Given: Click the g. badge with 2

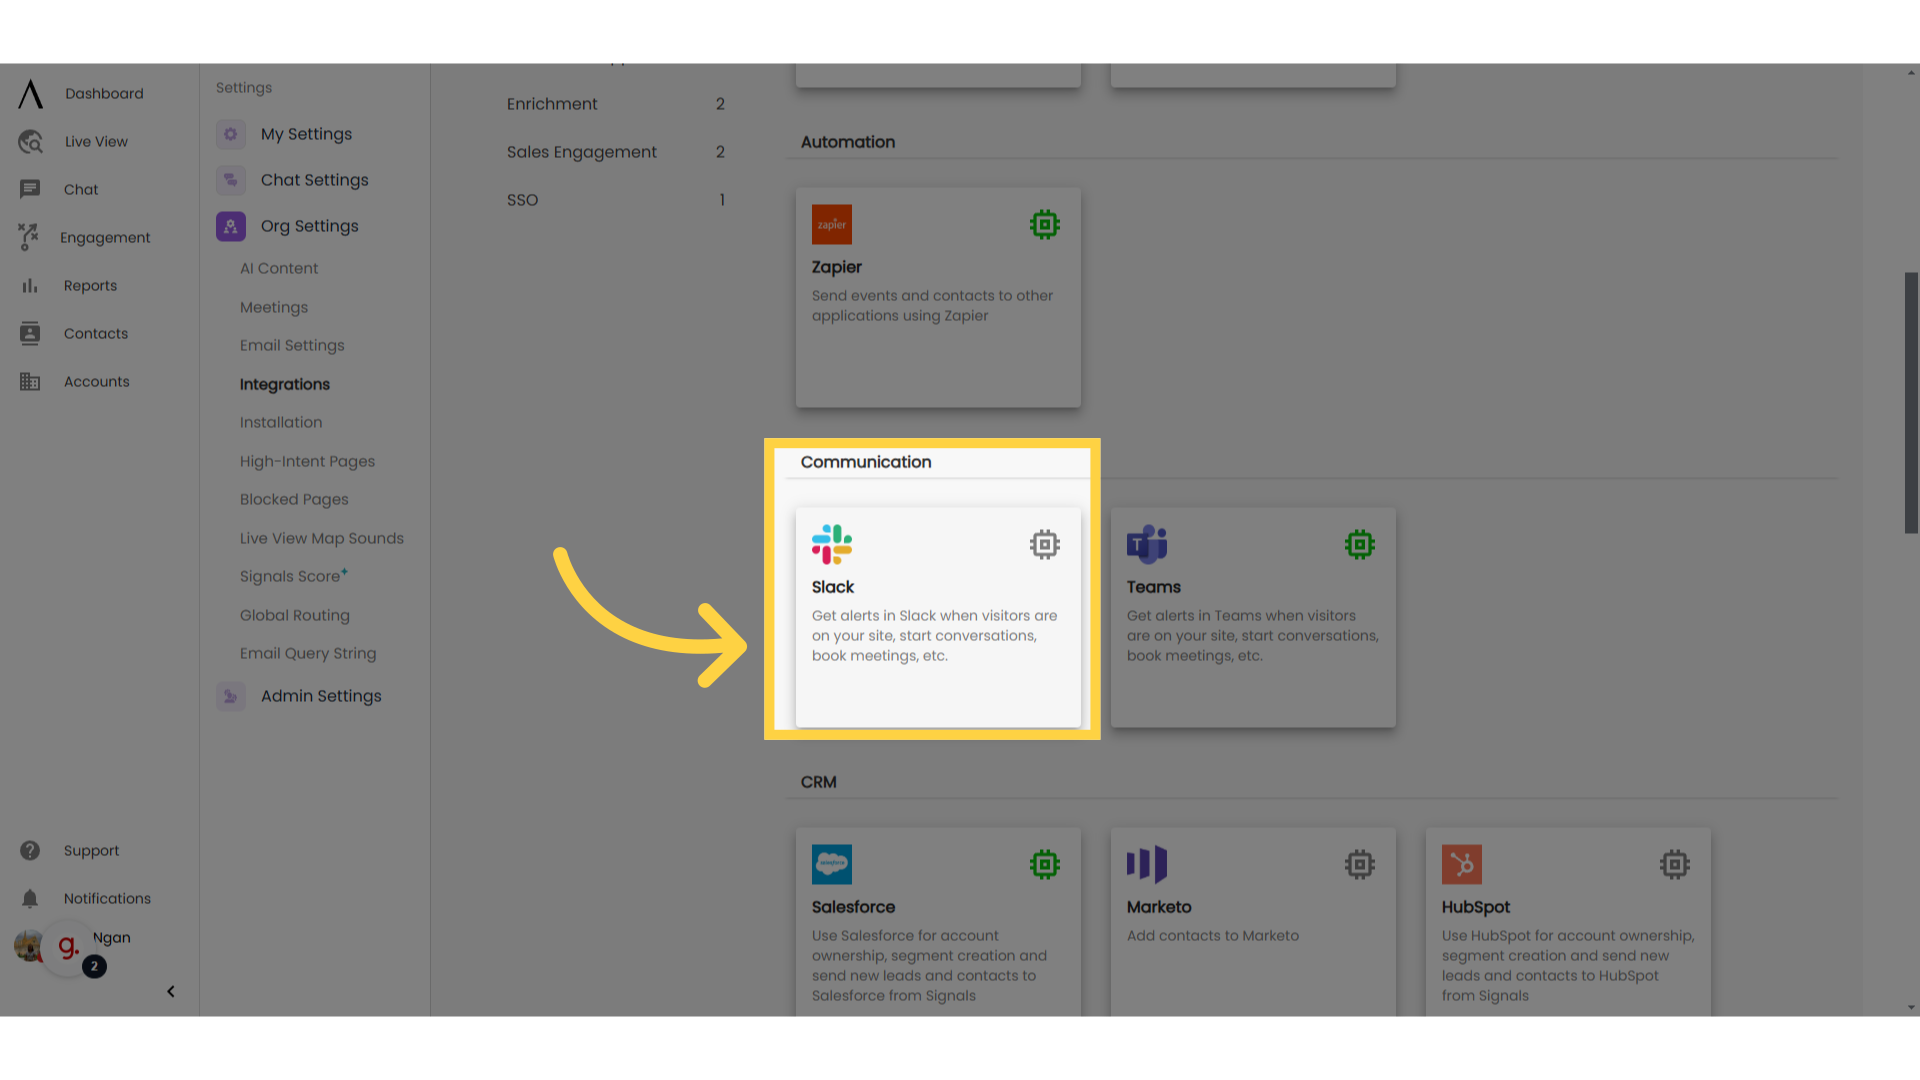Looking at the screenshot, I should [70, 948].
